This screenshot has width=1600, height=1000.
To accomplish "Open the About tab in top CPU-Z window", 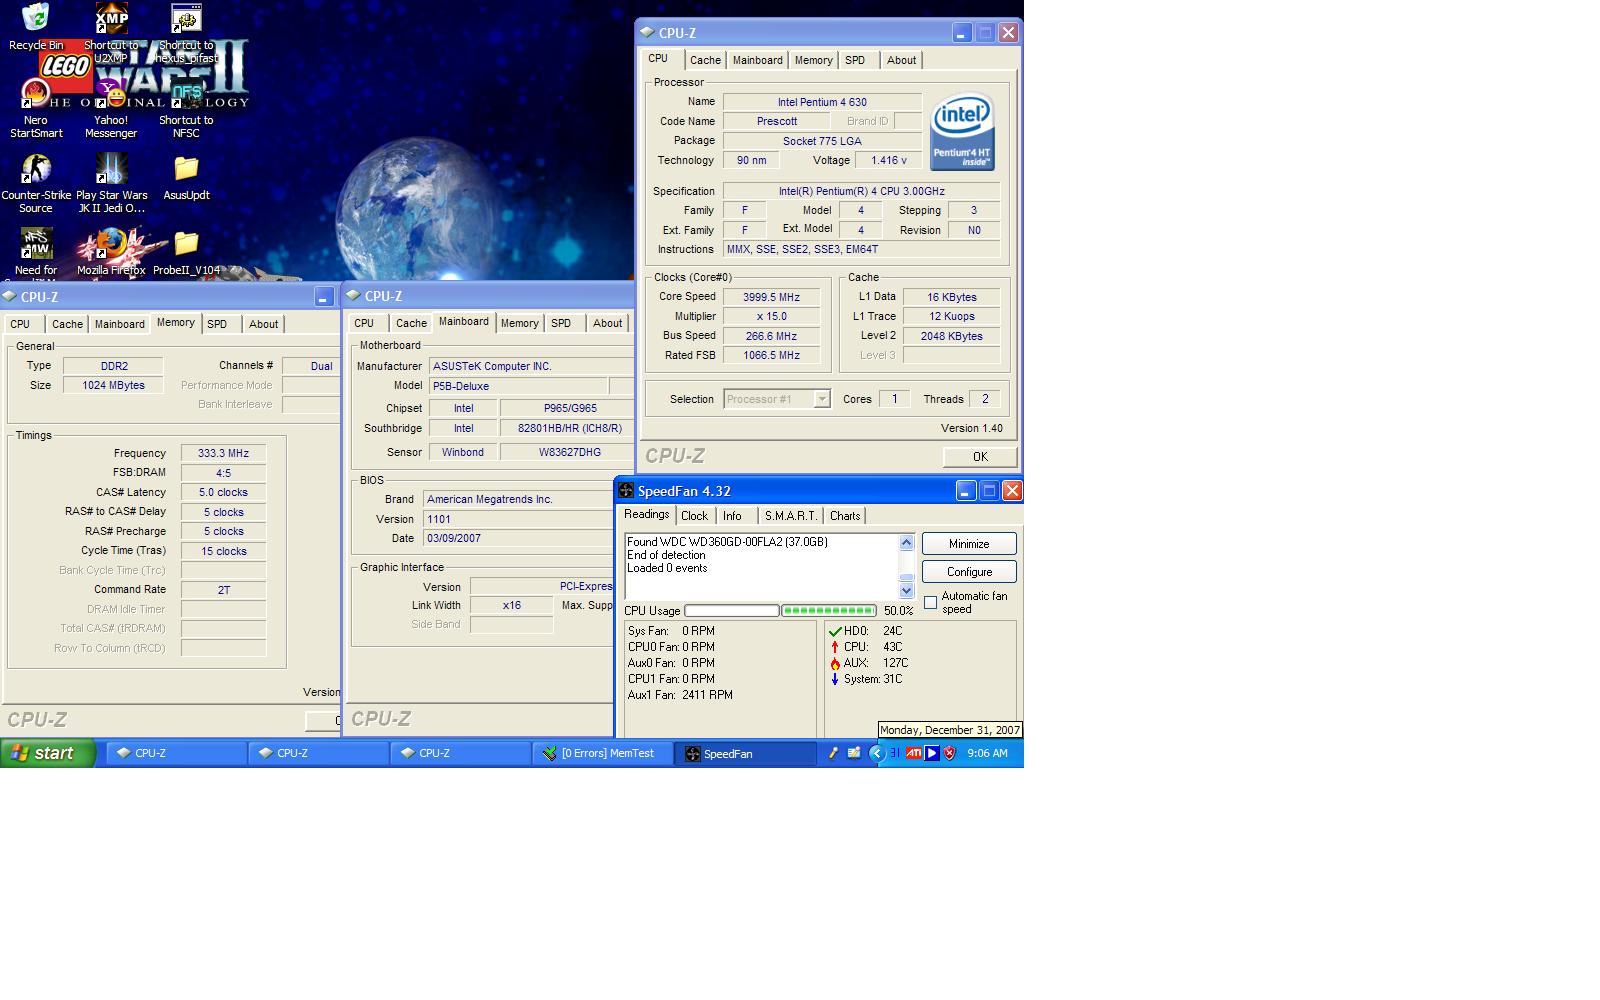I will click(x=901, y=60).
